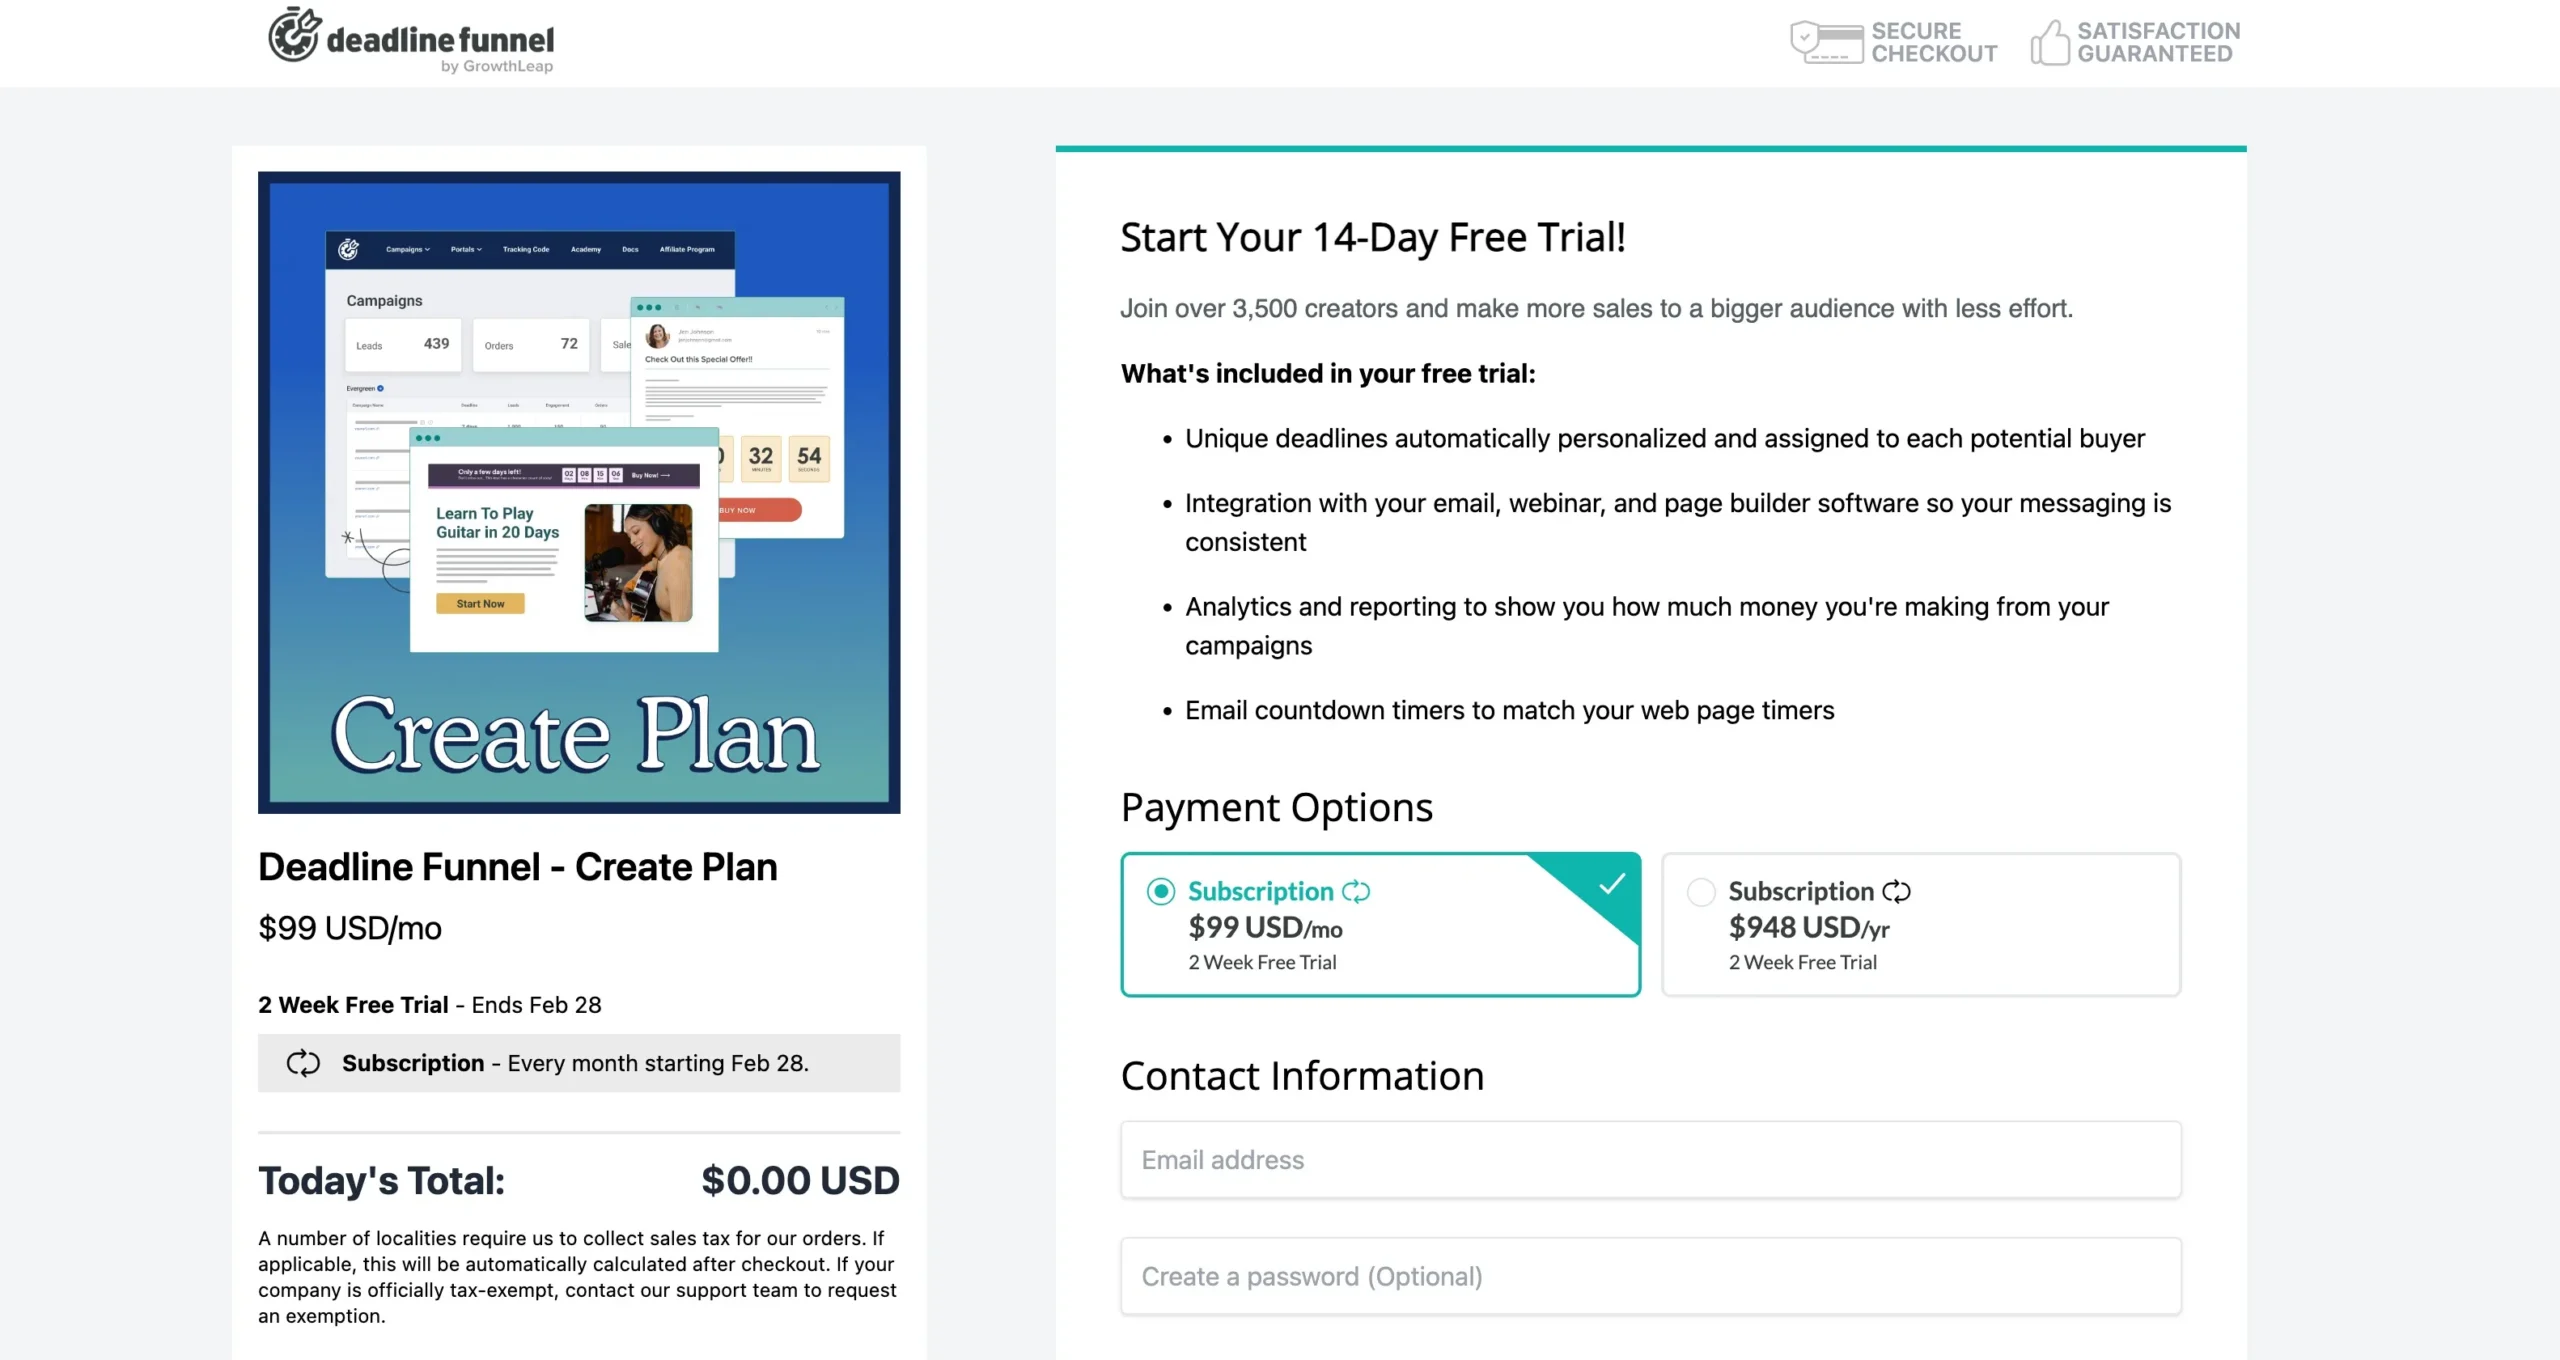Image resolution: width=2560 pixels, height=1360 pixels.
Task: Click the subscription refresh icon in order summary
Action: coord(303,1062)
